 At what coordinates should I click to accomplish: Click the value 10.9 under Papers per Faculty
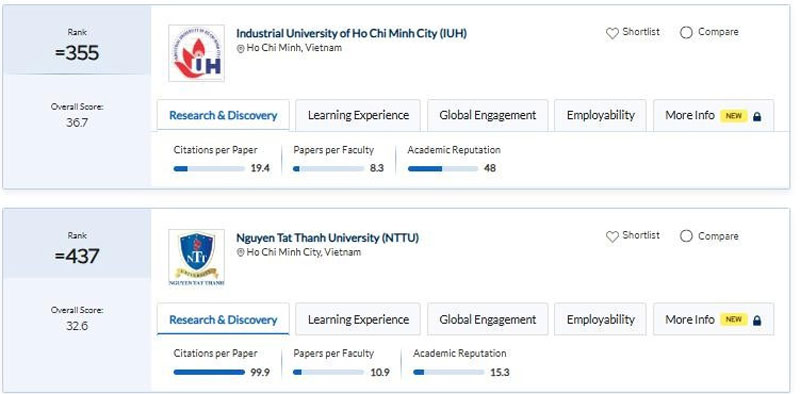380,373
